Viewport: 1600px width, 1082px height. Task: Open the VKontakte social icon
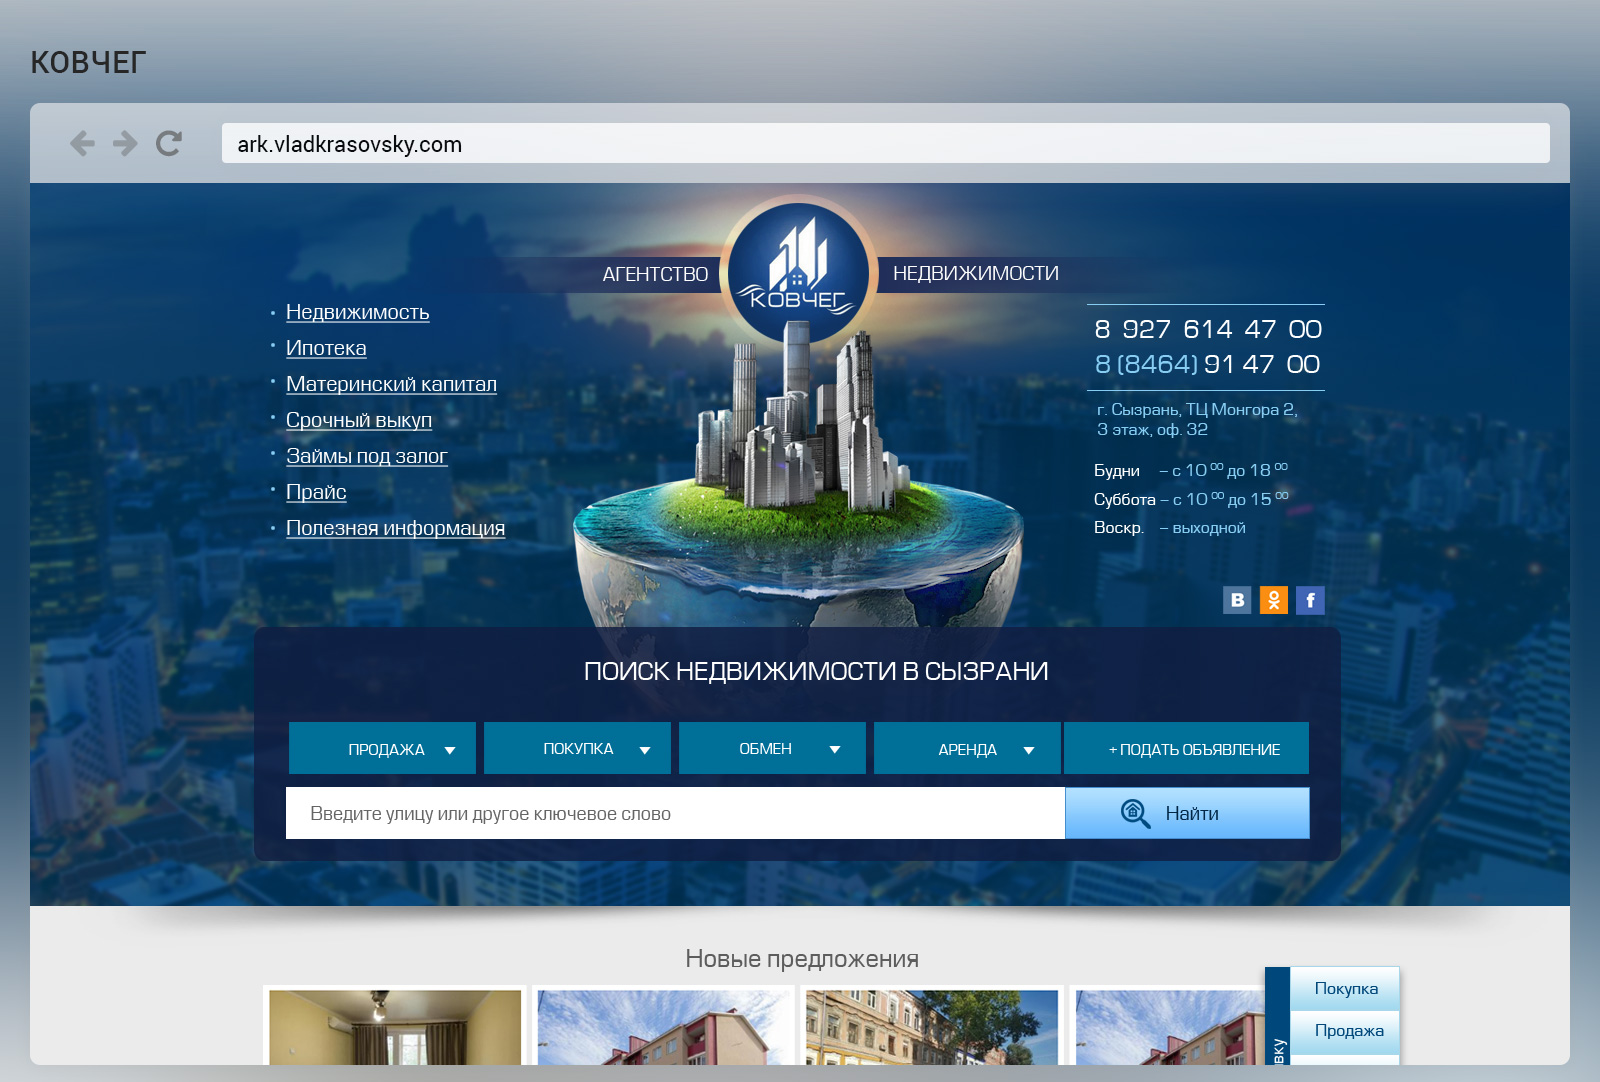[1237, 600]
